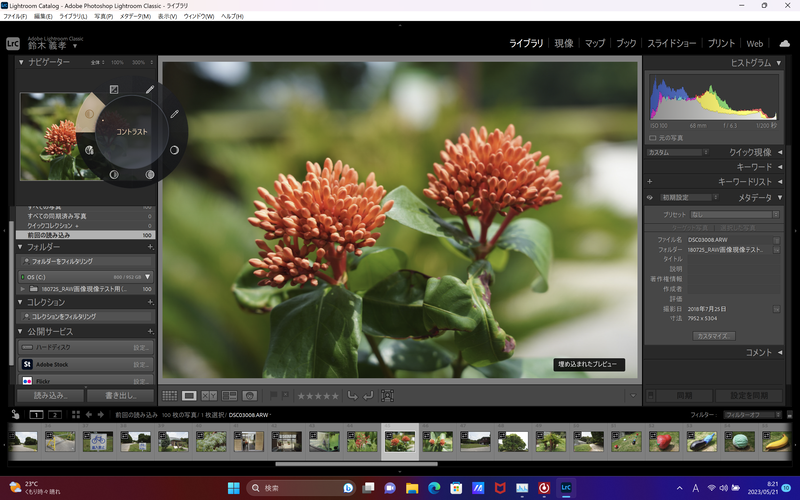Add a new folder with the plus icon
This screenshot has width=800, height=500.
(151, 247)
